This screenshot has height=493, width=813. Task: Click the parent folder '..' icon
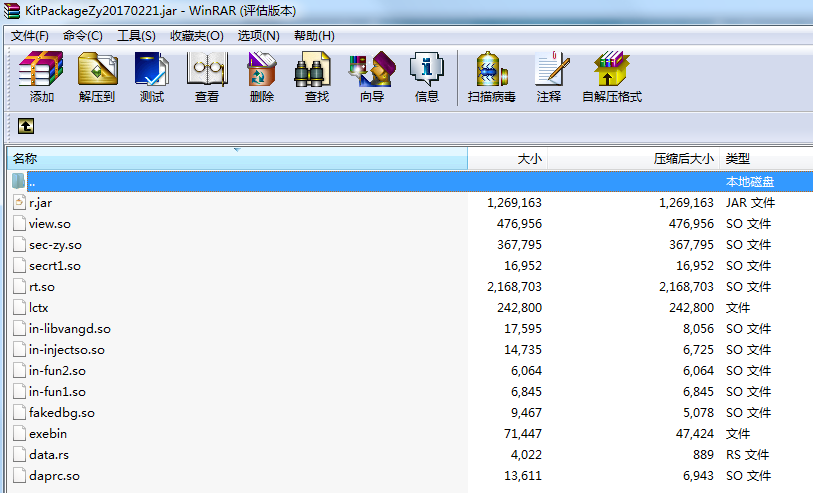pyautogui.click(x=19, y=181)
